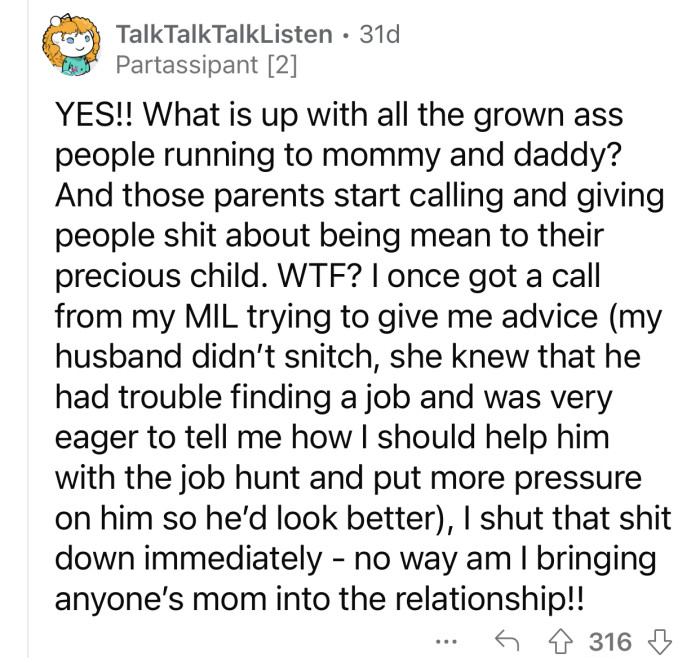
Task: Click the reply arrow icon
Action: click(507, 641)
